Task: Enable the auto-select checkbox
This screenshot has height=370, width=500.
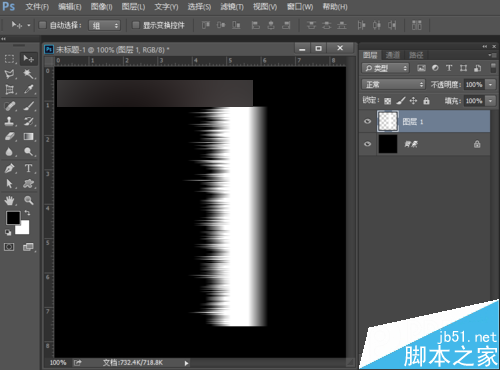Action: (x=42, y=25)
